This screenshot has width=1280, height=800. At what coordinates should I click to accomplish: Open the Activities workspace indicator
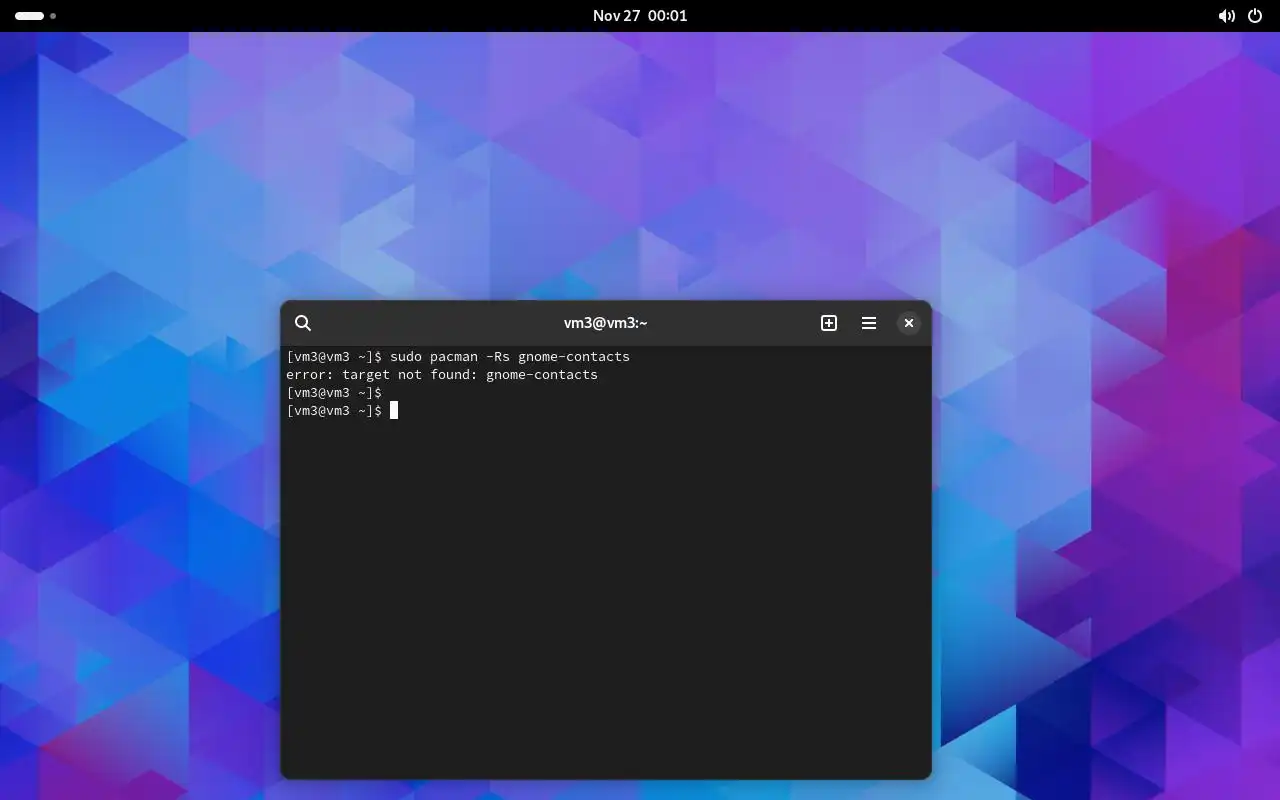(35, 16)
